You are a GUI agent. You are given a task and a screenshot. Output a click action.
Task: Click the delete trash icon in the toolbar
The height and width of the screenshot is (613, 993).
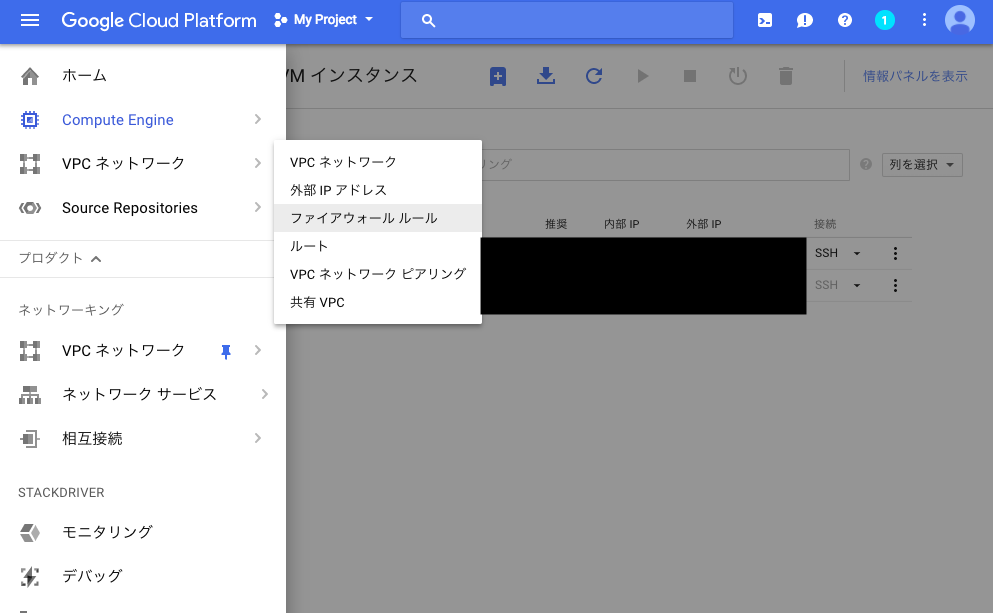(786, 75)
